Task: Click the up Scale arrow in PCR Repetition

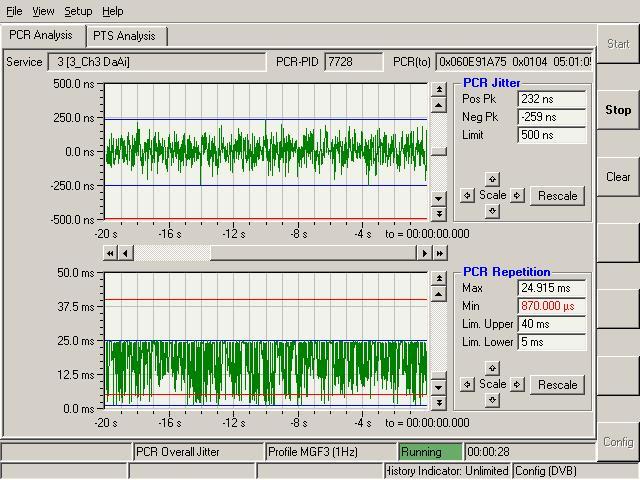Action: 492,368
